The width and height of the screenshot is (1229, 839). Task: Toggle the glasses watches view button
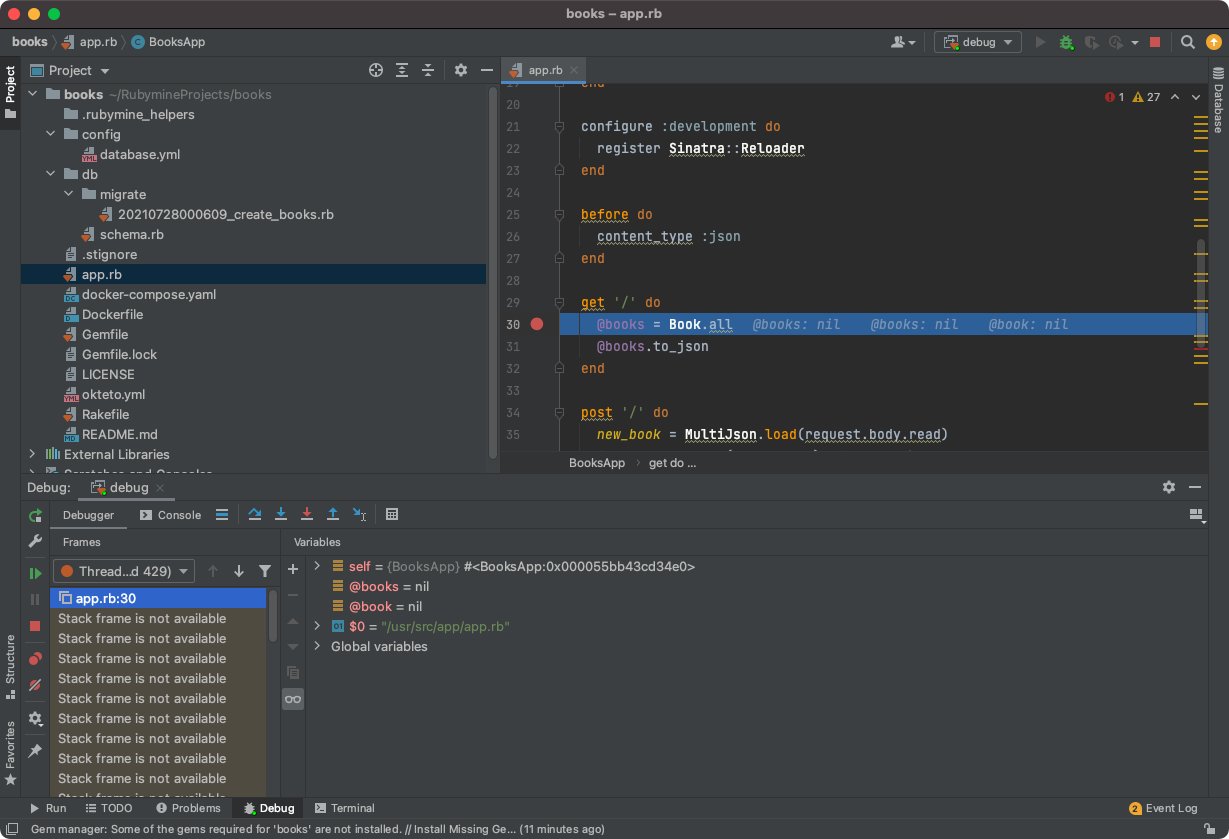293,699
